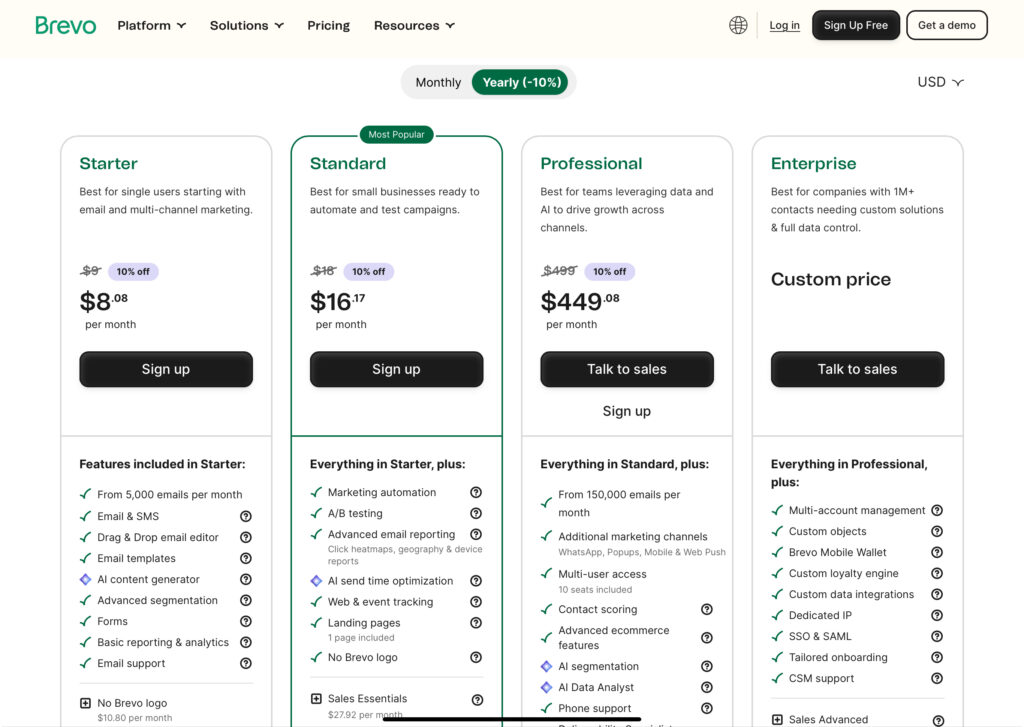The height and width of the screenshot is (727, 1024).
Task: Click the tooltip beside AI send time optimization
Action: pyautogui.click(x=477, y=580)
